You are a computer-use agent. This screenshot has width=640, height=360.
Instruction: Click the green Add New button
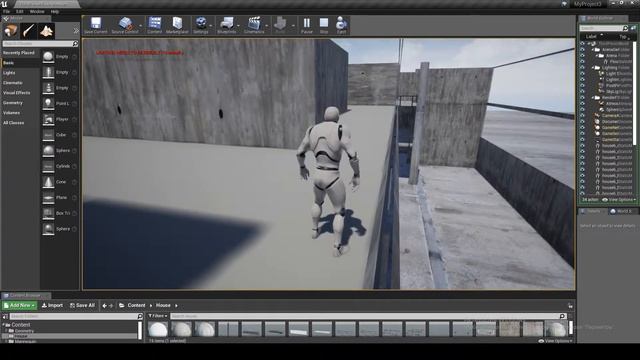[x=19, y=305]
